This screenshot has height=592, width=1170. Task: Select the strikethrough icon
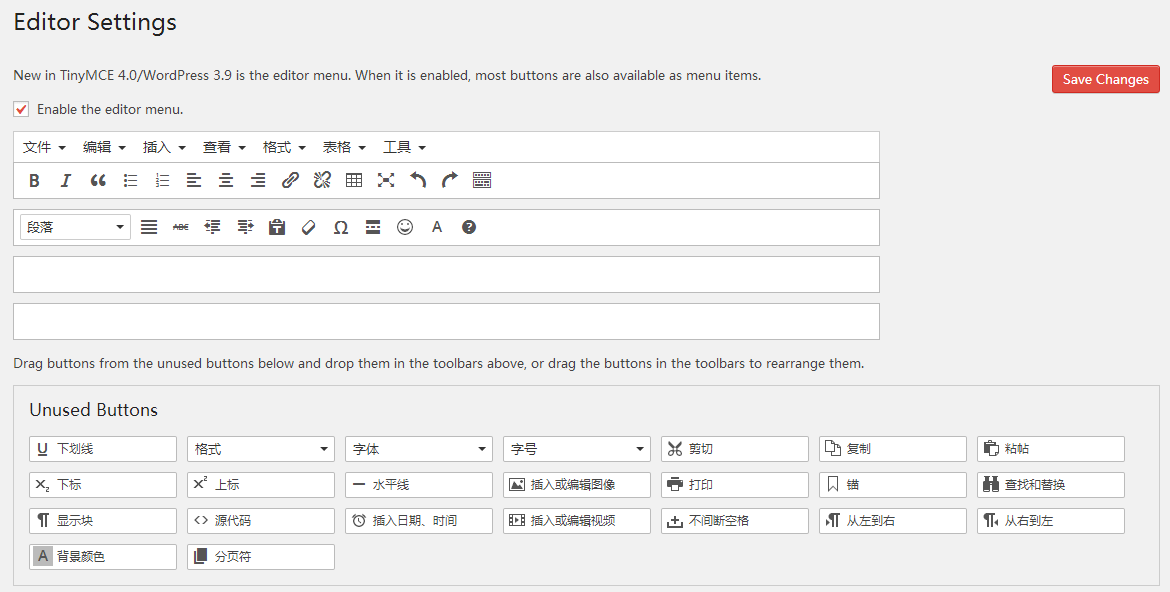(x=181, y=227)
